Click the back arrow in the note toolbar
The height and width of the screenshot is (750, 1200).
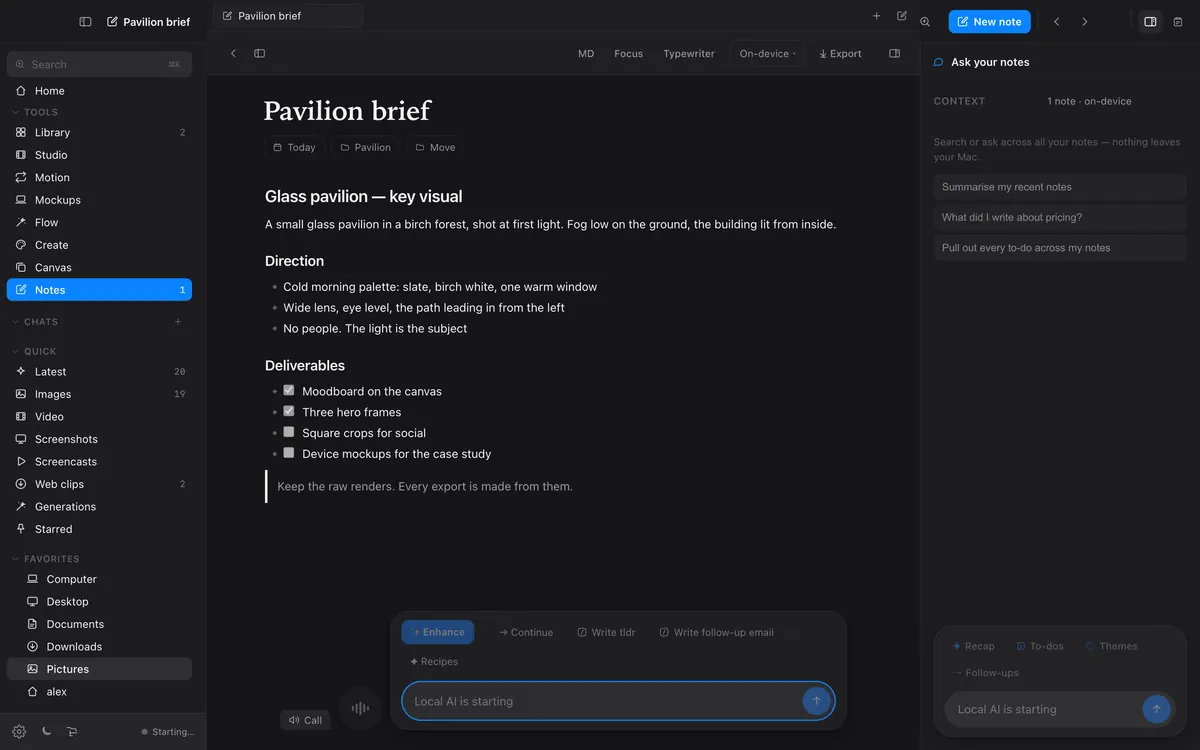(x=233, y=54)
